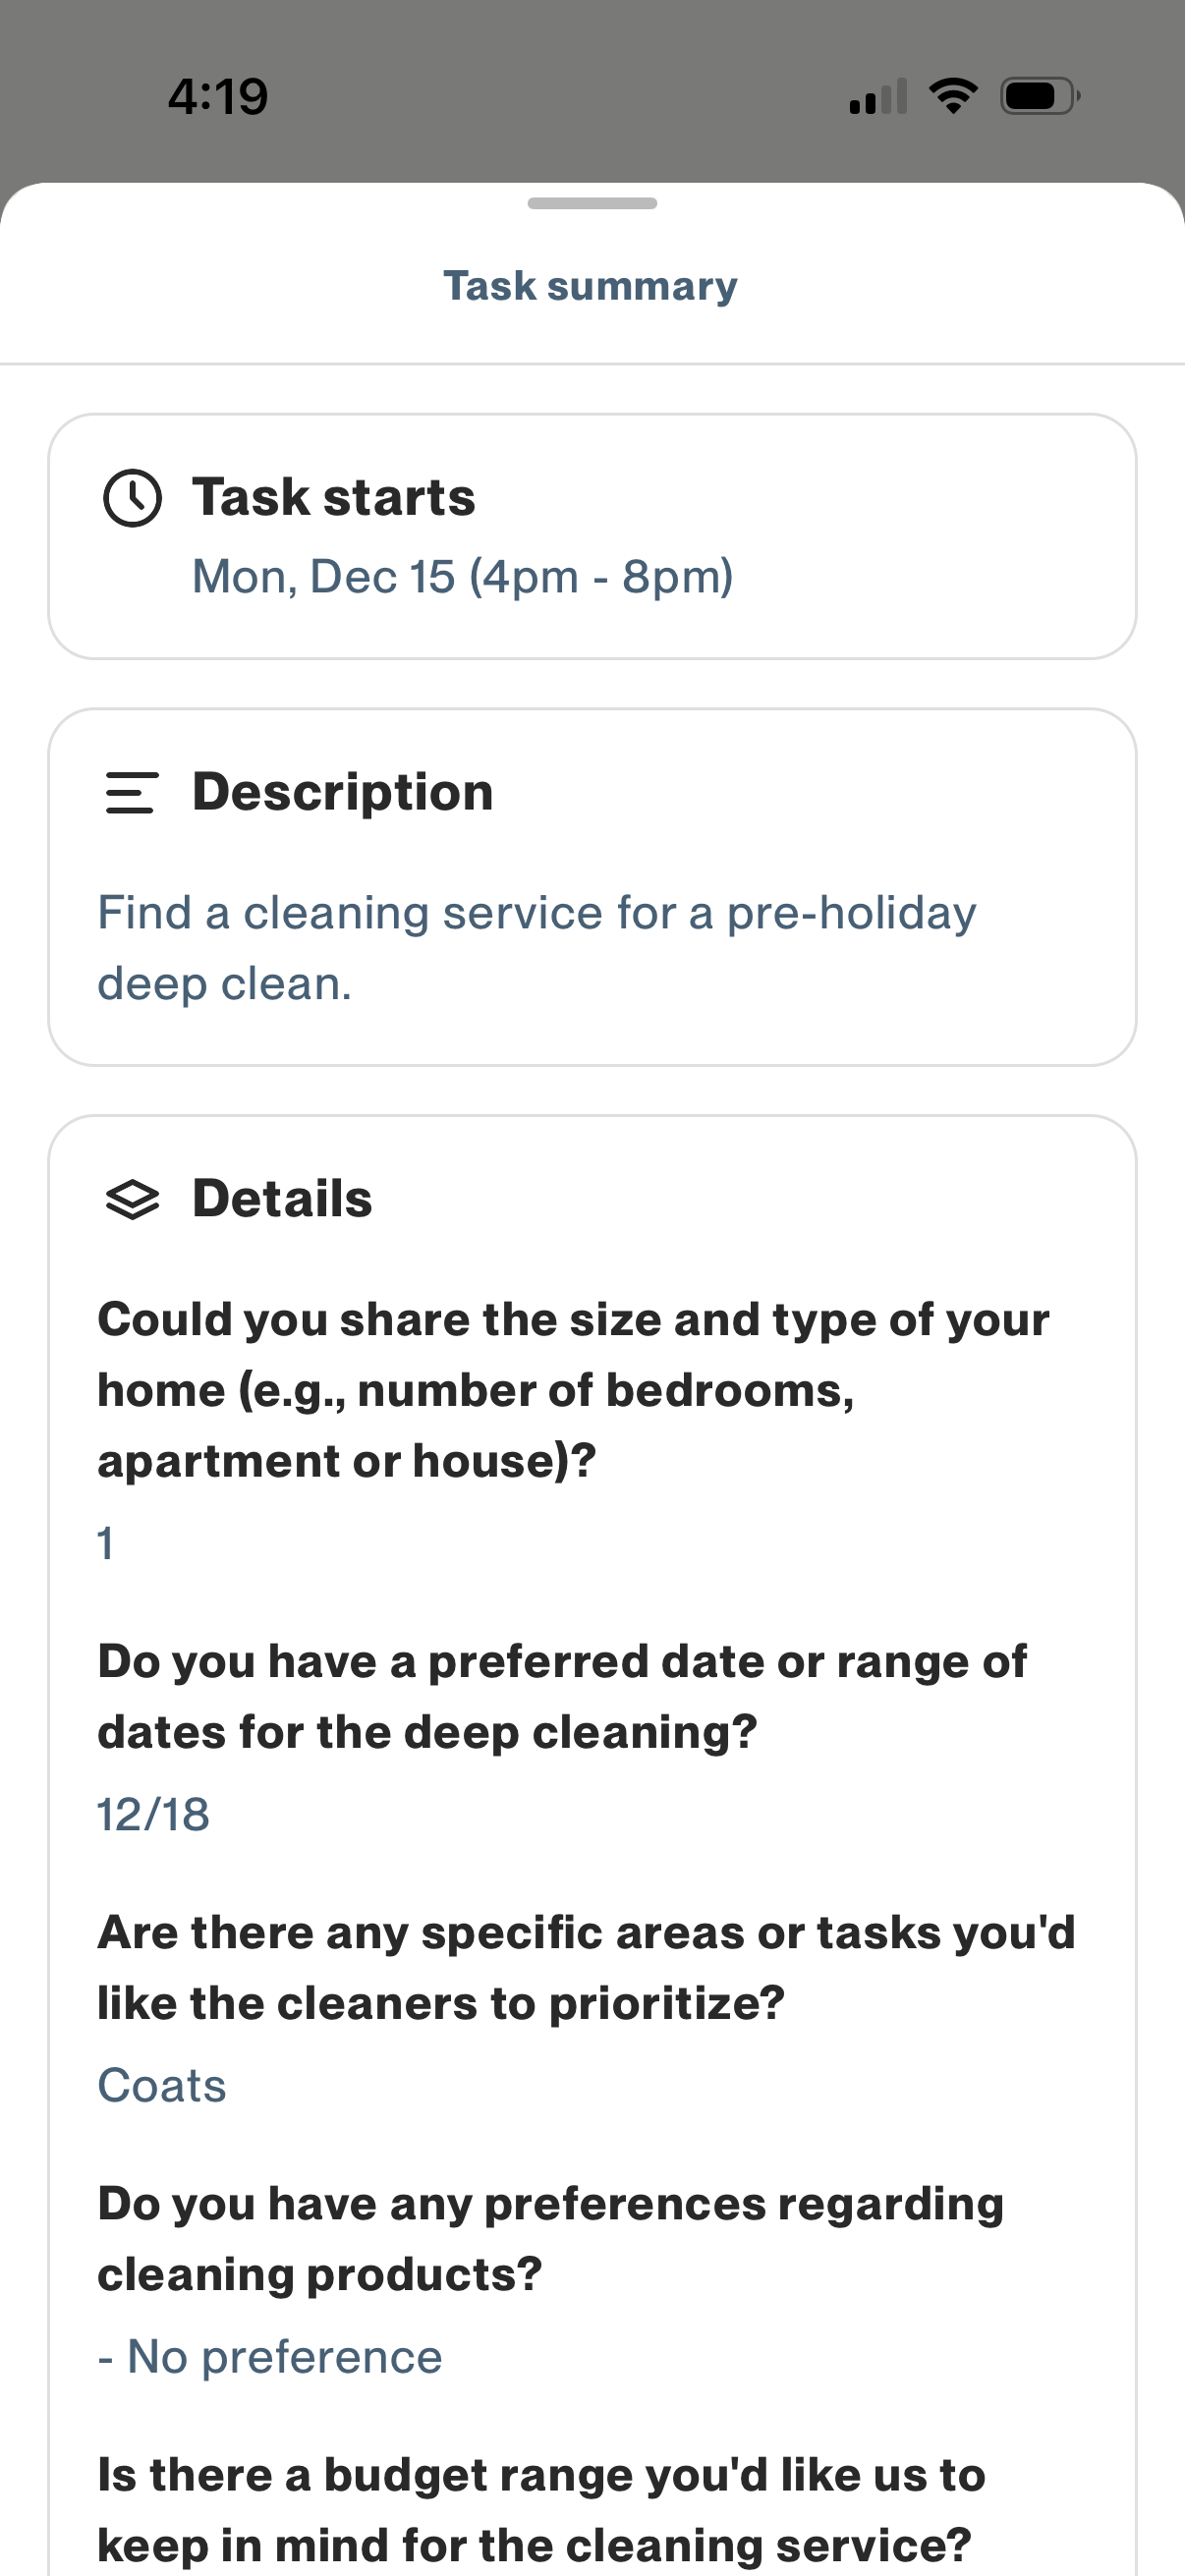Tap the 'Coats' priority answer
Screen dimensions: 1185x2576
coord(162,2086)
